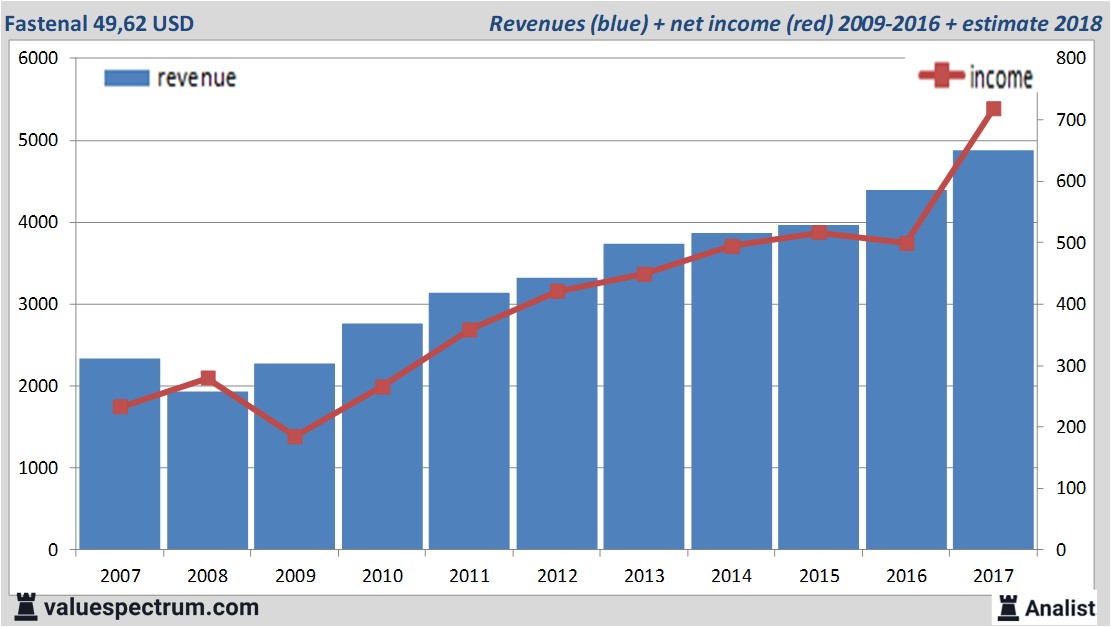Screen dimensions: 1111x627
Task: Click the "2007" year axis label
Action: pyautogui.click(x=120, y=575)
